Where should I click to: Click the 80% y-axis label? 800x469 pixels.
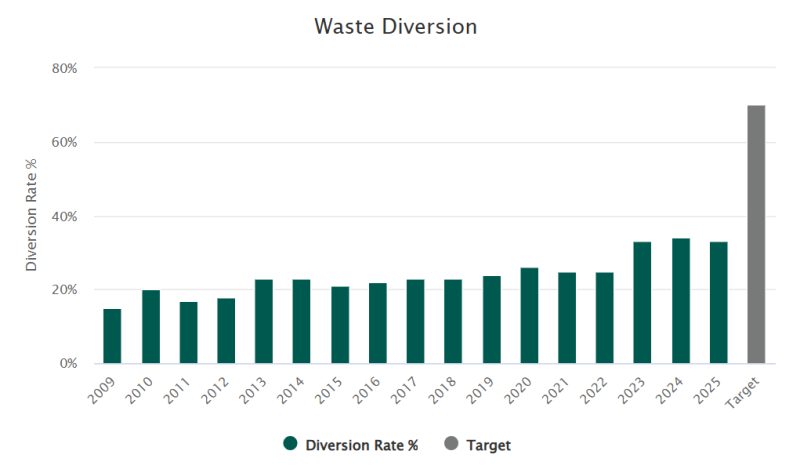[64, 68]
